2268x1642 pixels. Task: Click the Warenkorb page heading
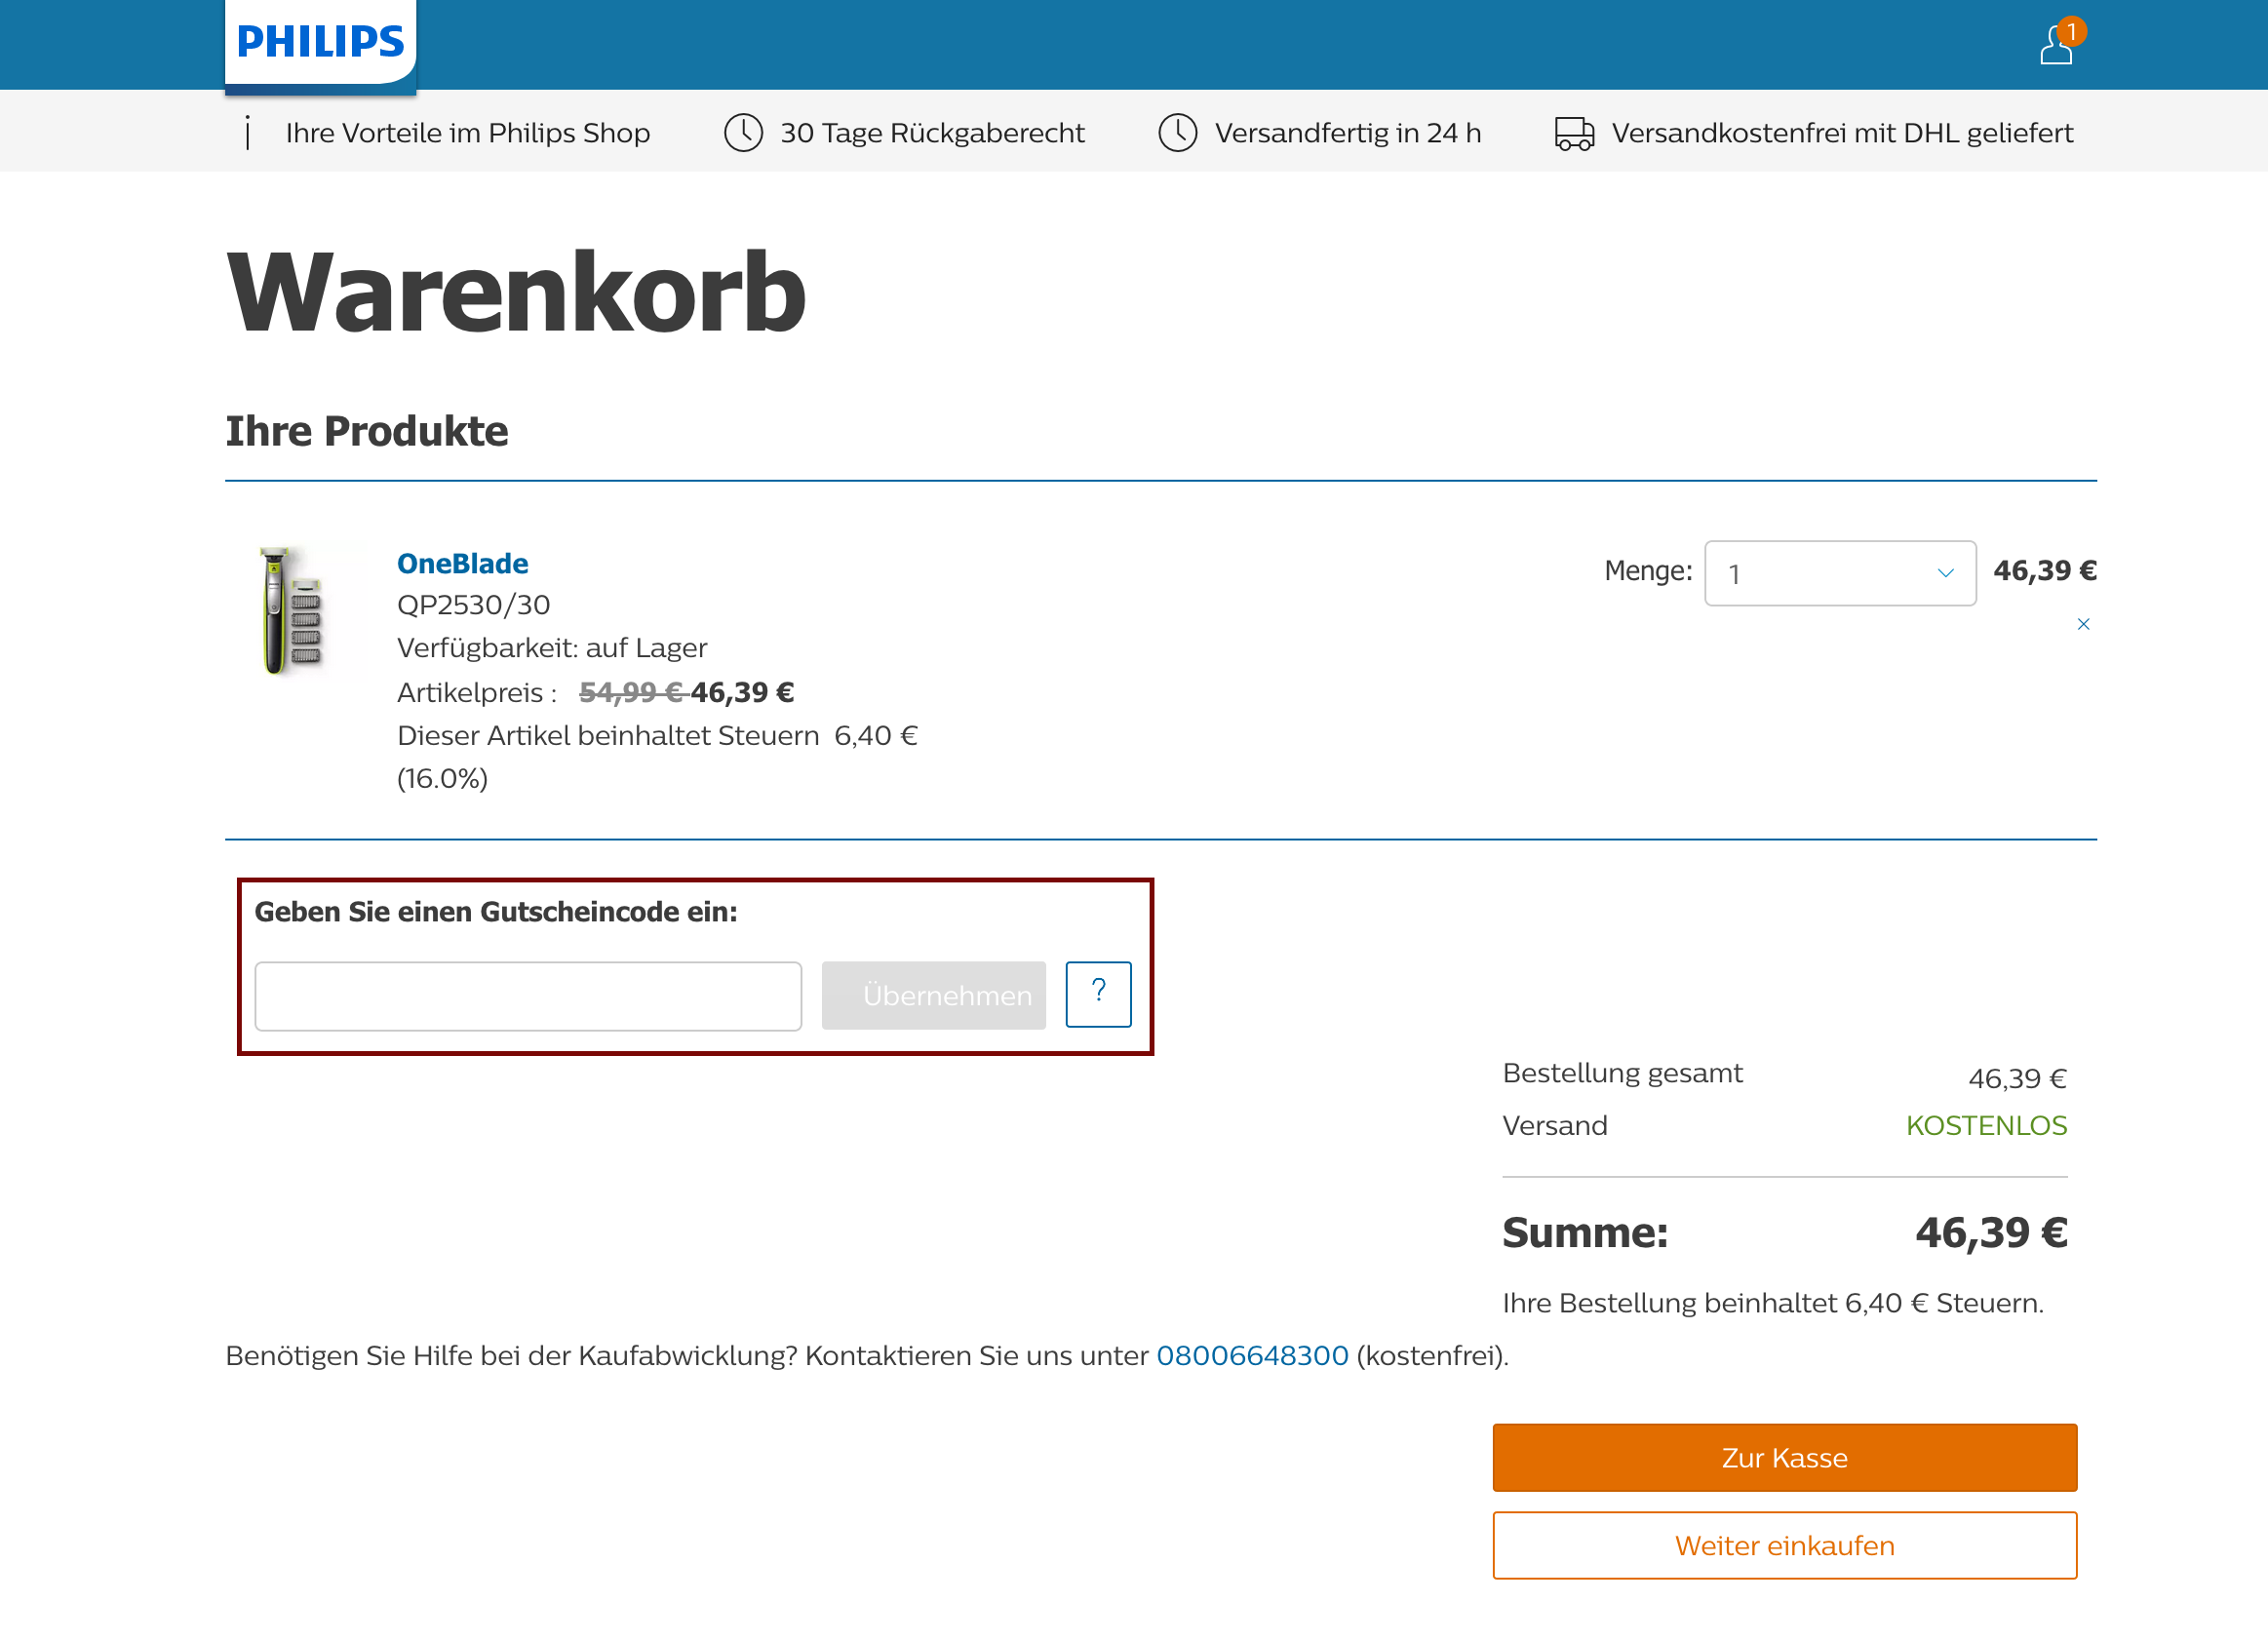[x=516, y=292]
